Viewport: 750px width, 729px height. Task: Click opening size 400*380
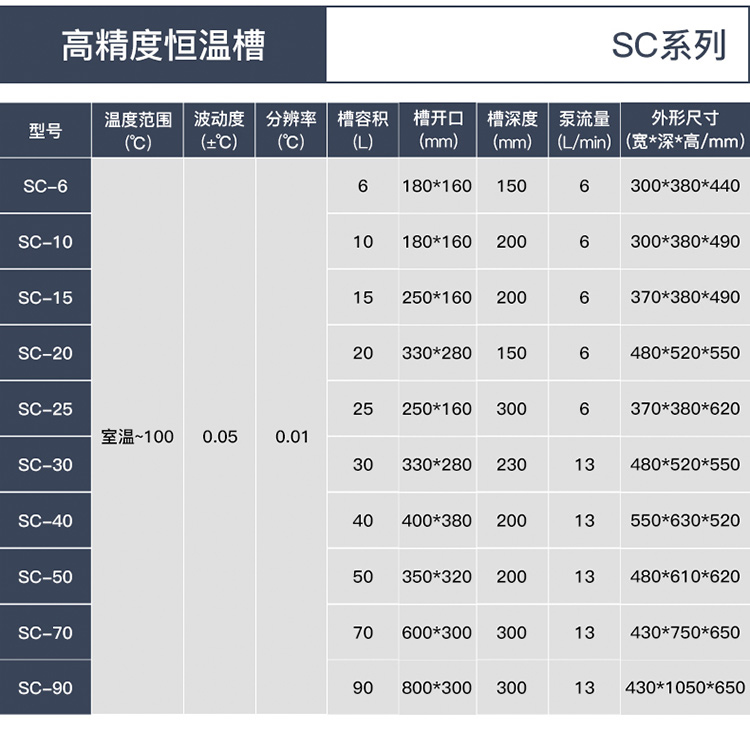437,520
